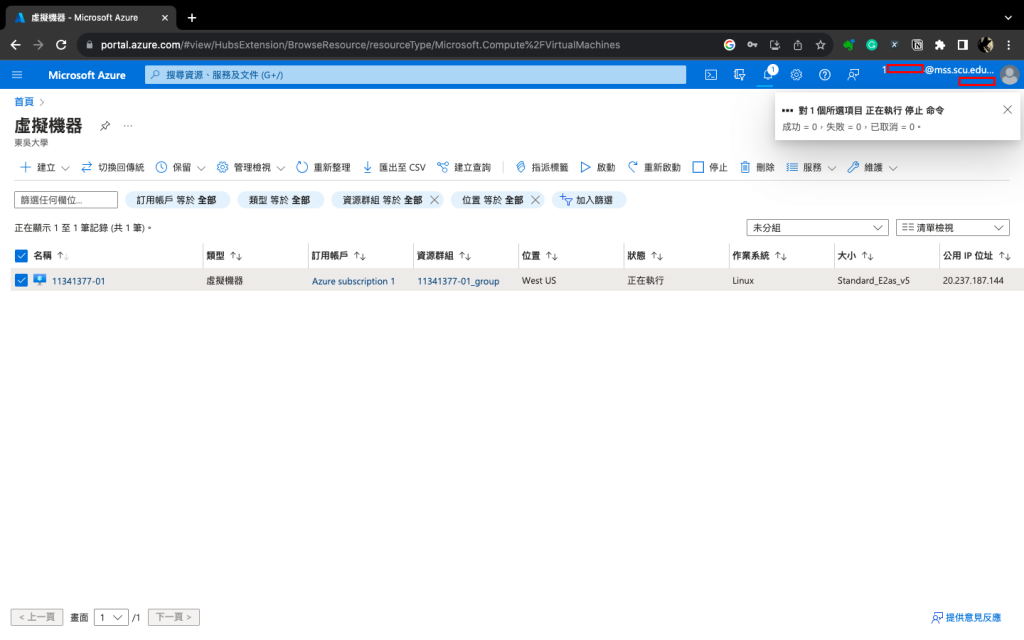Viewport: 1024px width, 640px height.
Task: Click 提供意見反應 link
Action: [x=966, y=617]
